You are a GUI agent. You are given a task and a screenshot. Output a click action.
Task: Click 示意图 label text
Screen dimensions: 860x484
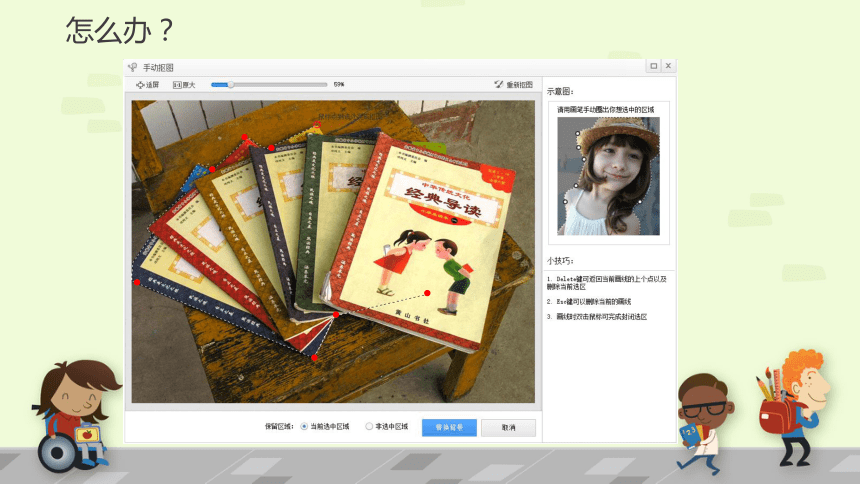(560, 92)
